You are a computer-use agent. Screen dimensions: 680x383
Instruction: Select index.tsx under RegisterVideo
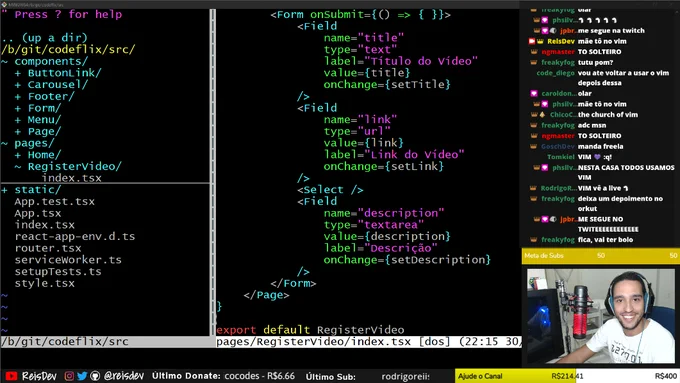pos(72,178)
